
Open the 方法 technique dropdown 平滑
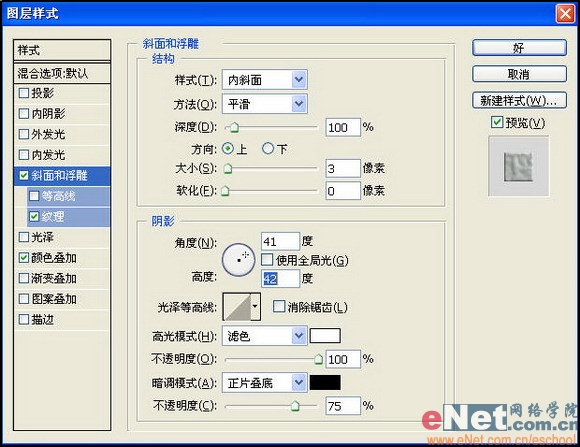[x=264, y=104]
